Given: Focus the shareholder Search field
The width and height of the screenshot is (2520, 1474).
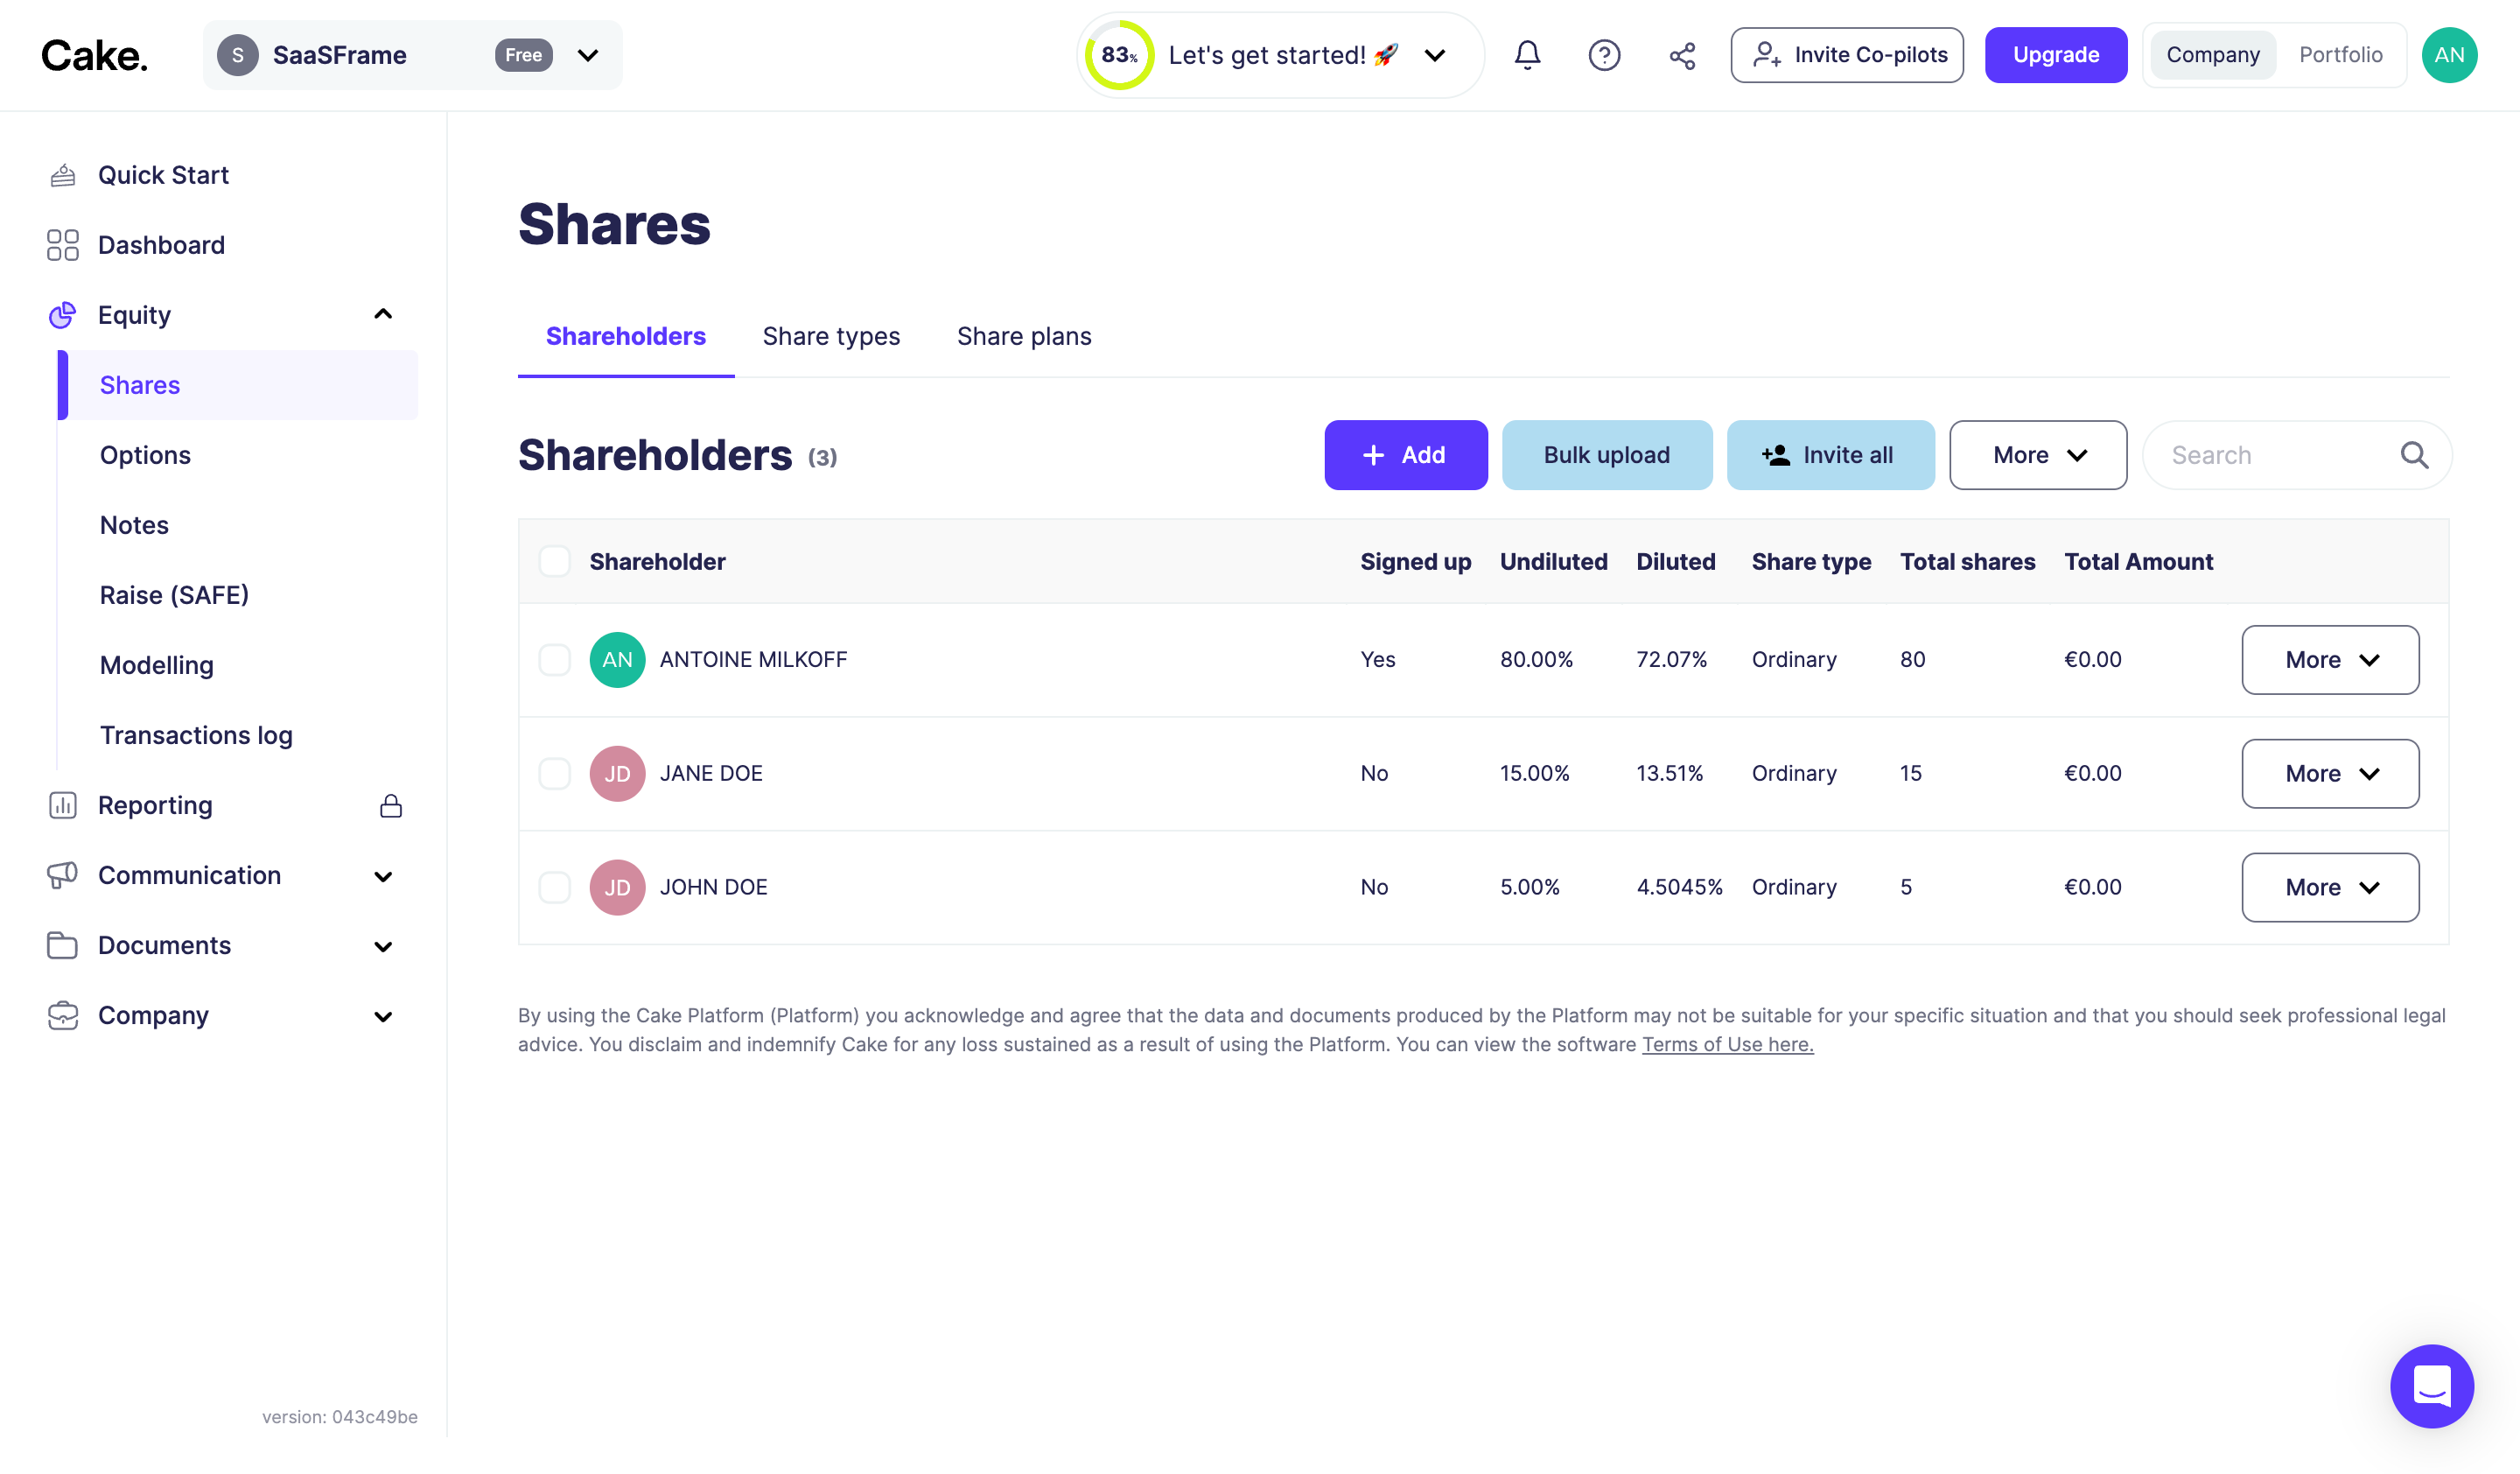Looking at the screenshot, I should [x=2270, y=455].
